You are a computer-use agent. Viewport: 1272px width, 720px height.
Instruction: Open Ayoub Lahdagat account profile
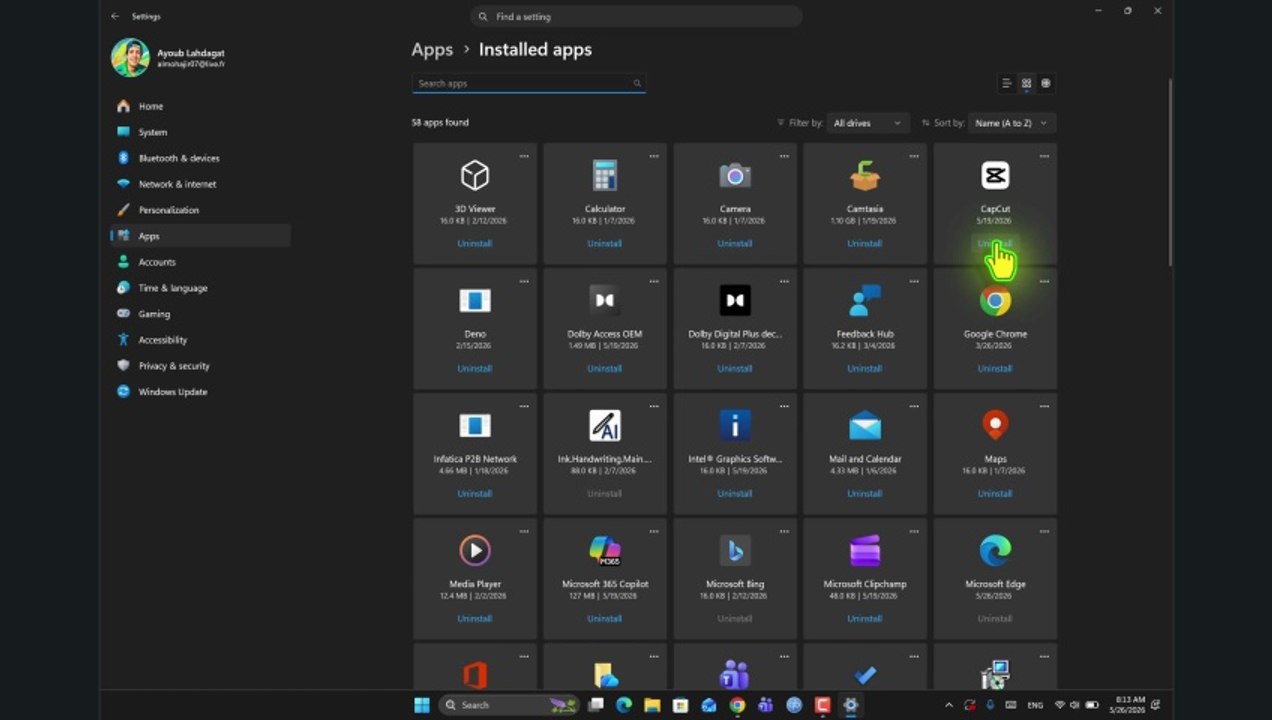170,57
